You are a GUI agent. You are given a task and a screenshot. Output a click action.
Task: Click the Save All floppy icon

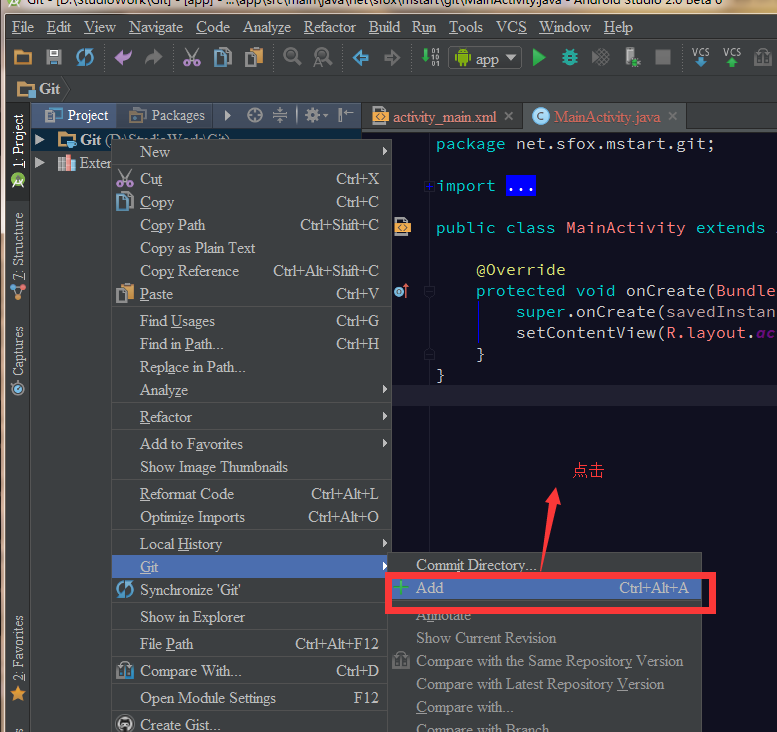point(54,58)
